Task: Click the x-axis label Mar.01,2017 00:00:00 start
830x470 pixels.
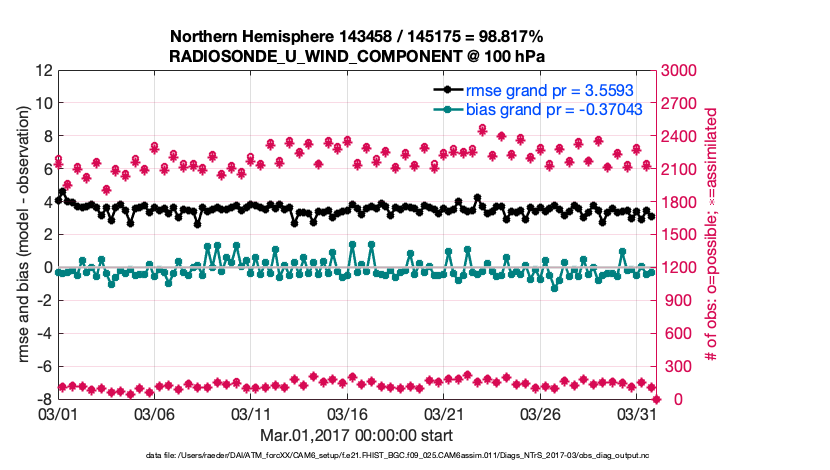Action: 357,435
